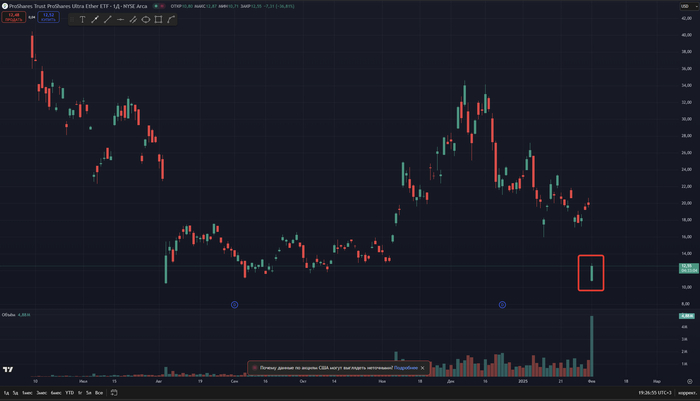Set range to 1 day (1д)
The height and width of the screenshot is (401, 700).
tap(6, 393)
